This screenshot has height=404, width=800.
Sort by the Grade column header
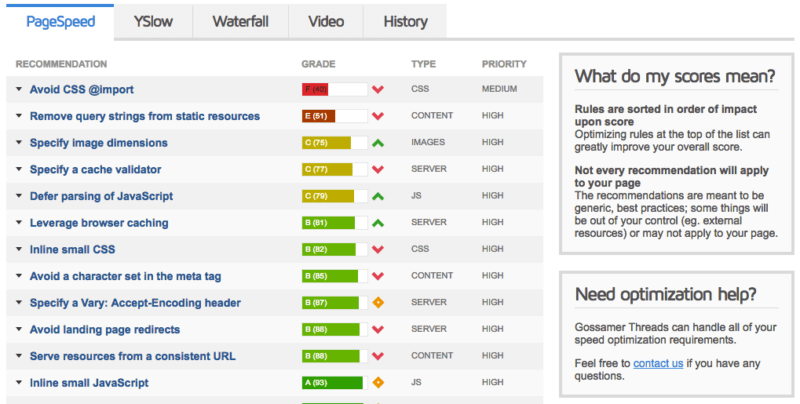(x=318, y=64)
